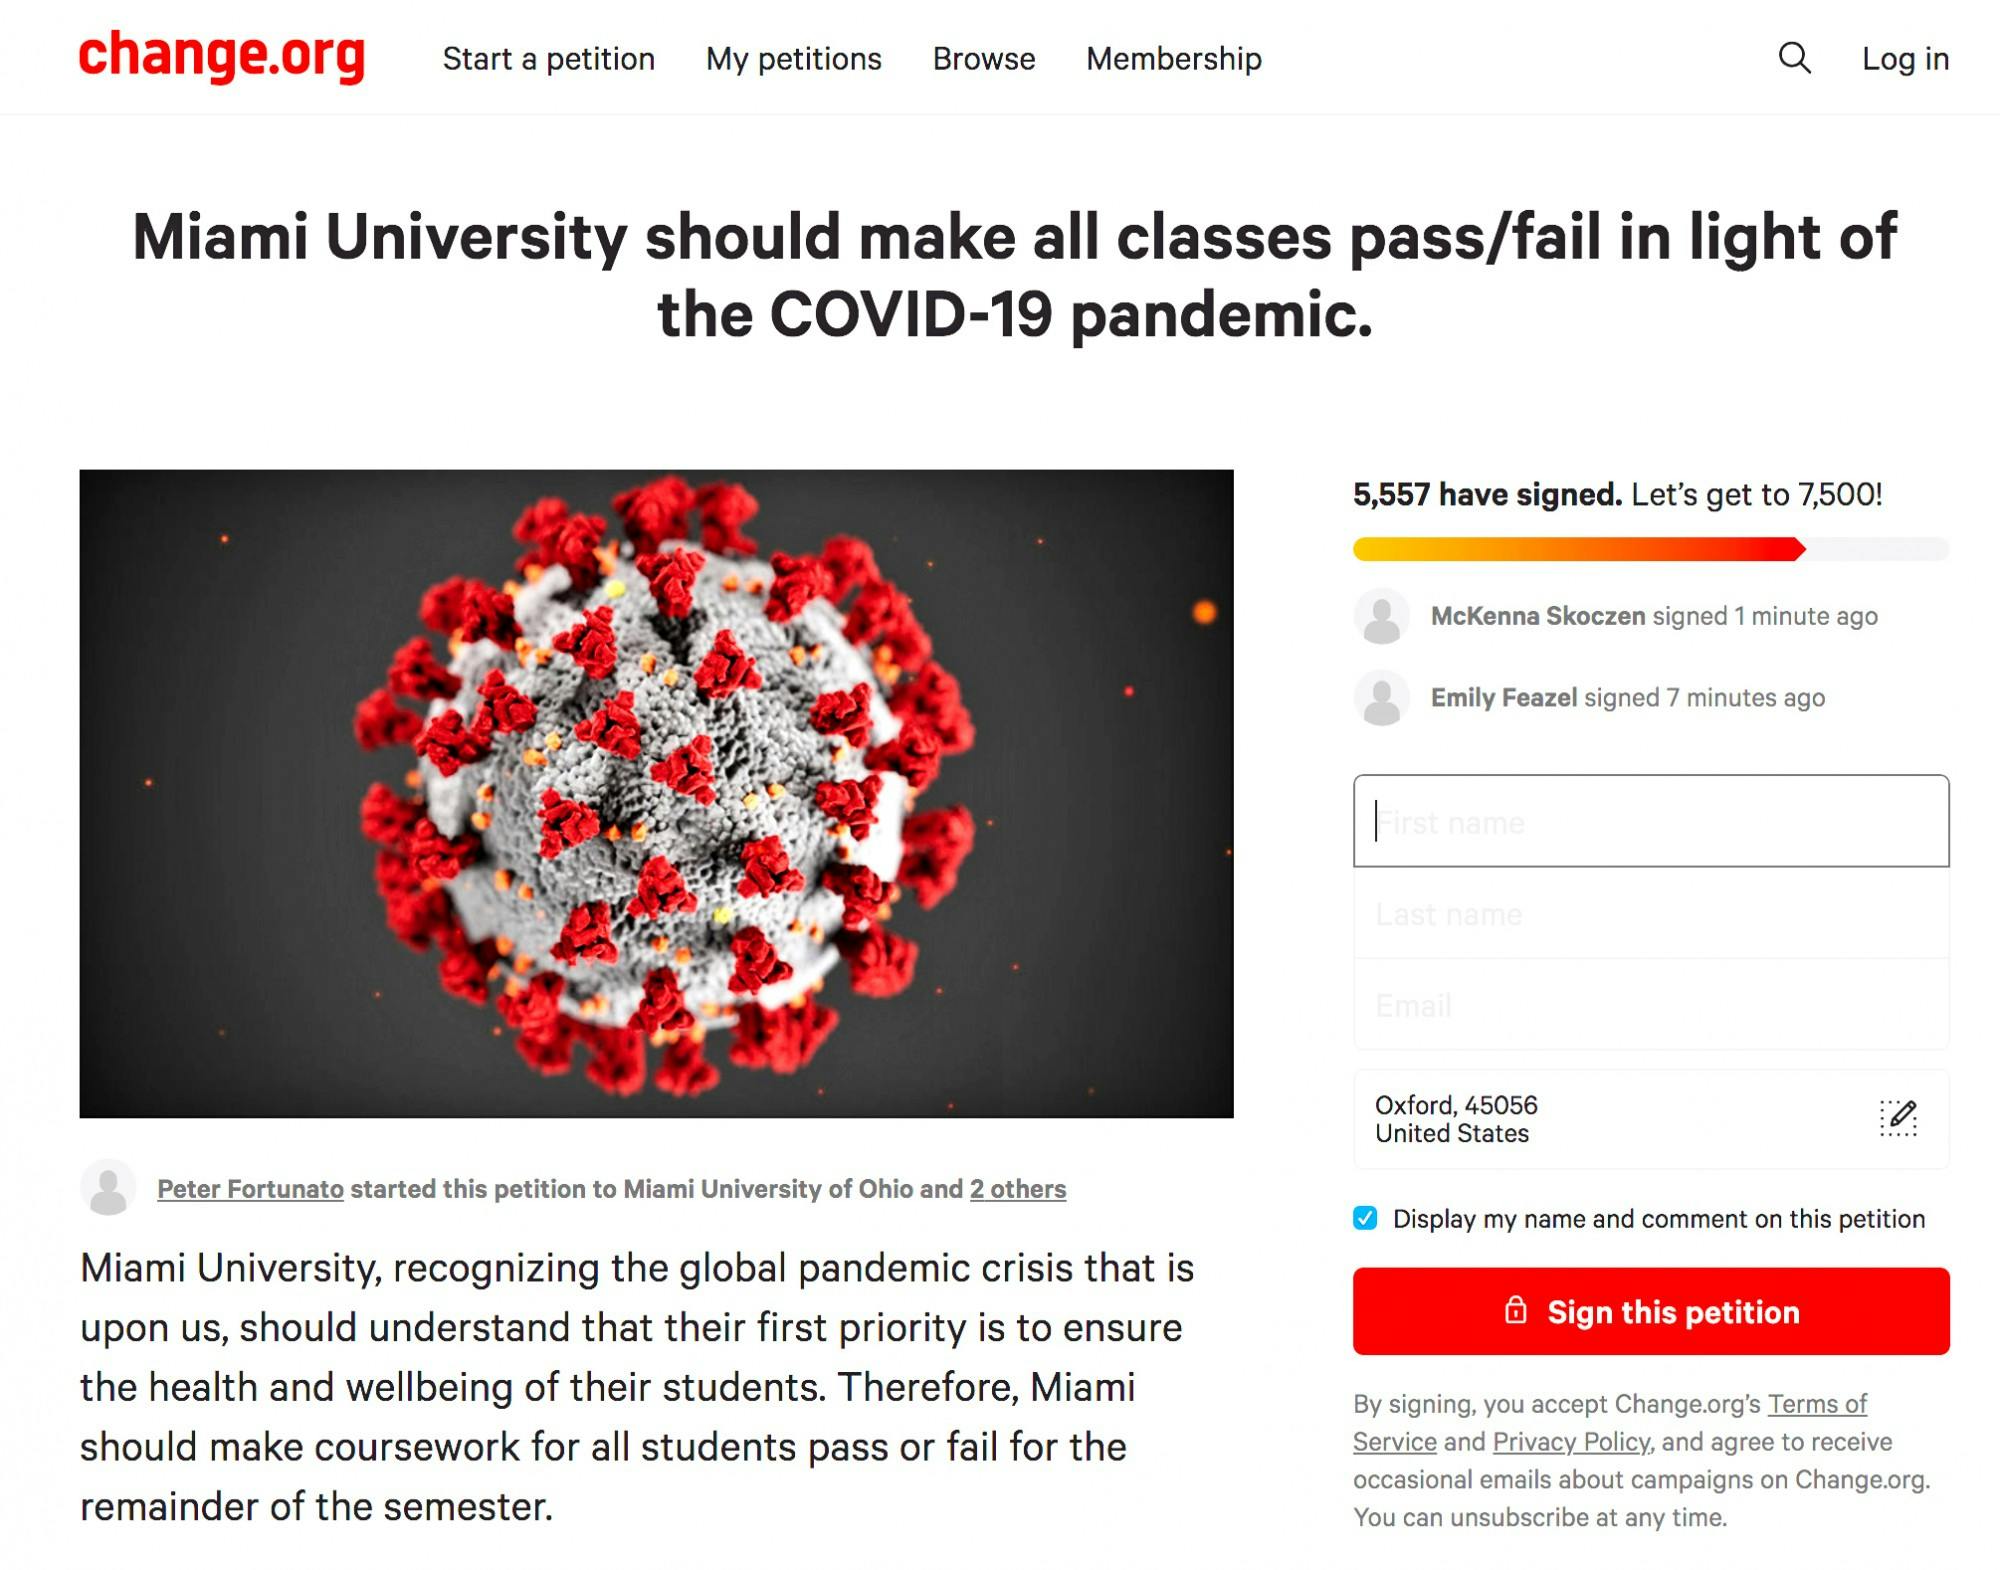
Task: Open the search magnifier icon
Action: (1794, 58)
